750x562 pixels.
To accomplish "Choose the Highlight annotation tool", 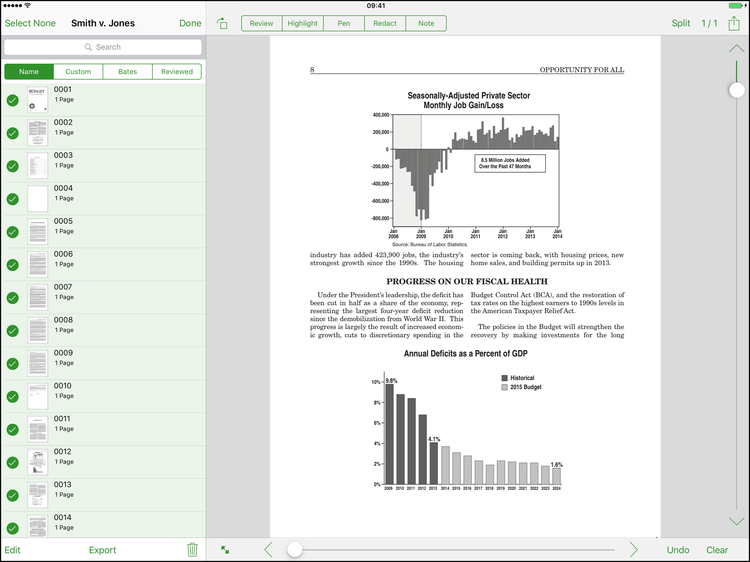I will [302, 23].
